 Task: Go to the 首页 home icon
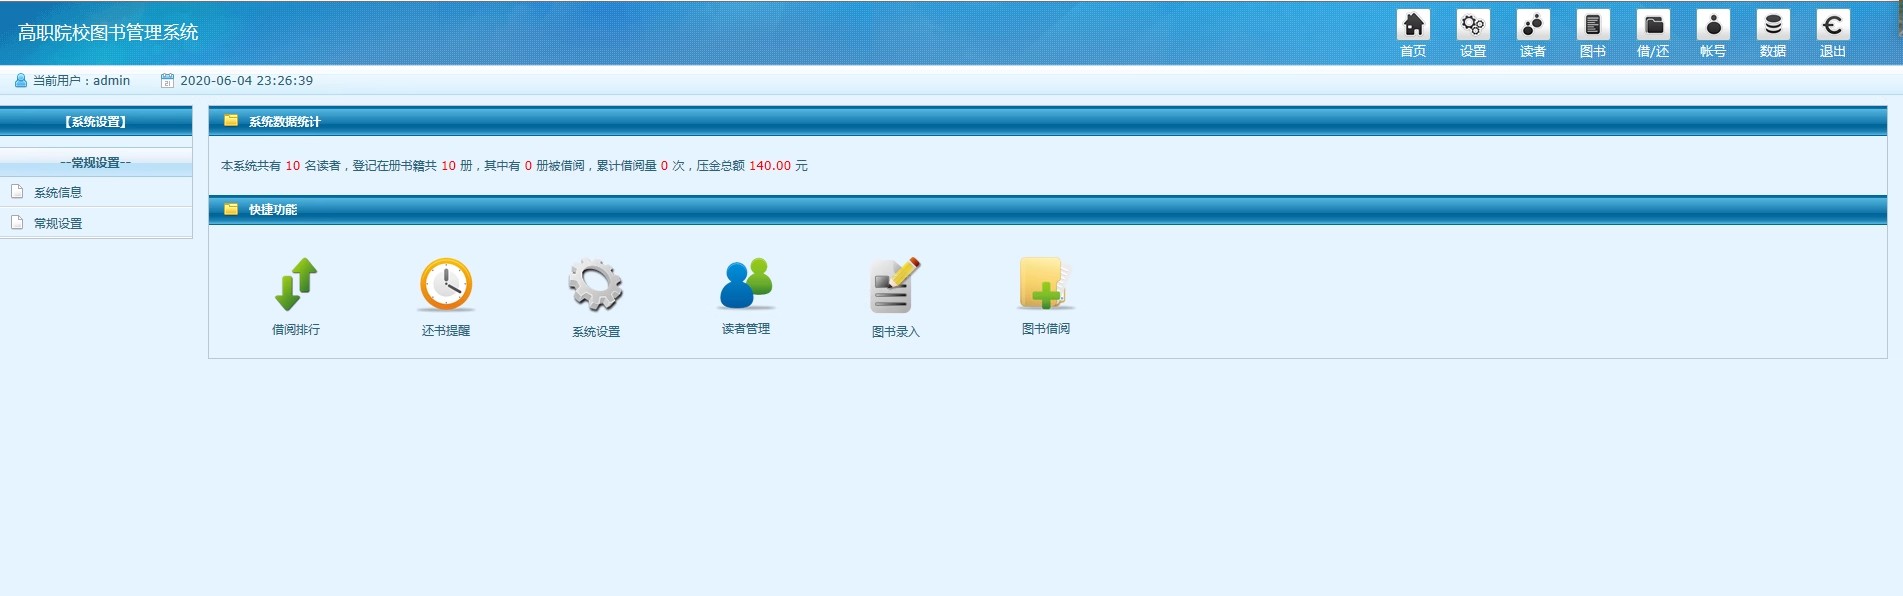pos(1413,25)
